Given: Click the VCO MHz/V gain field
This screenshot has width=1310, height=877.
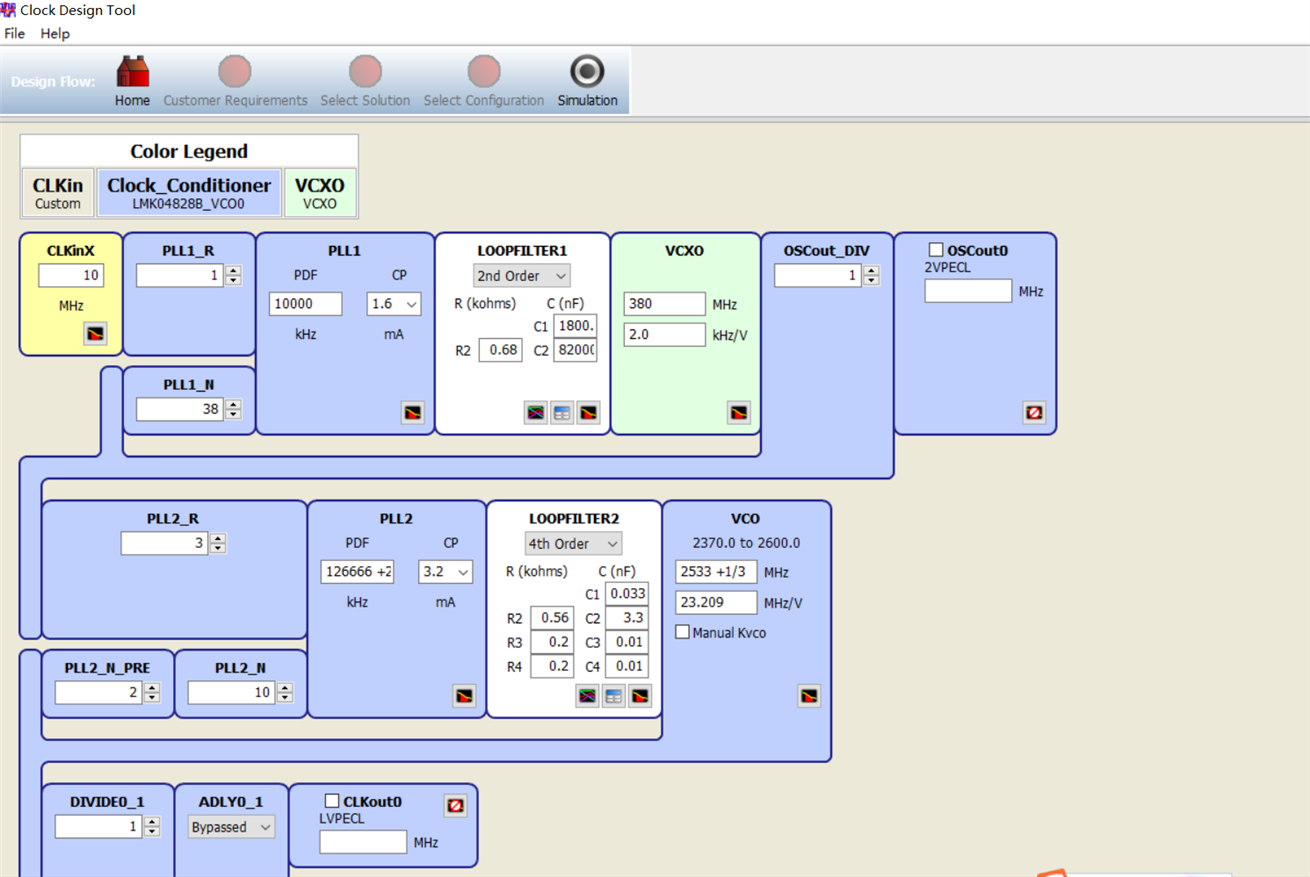Looking at the screenshot, I should pos(716,603).
